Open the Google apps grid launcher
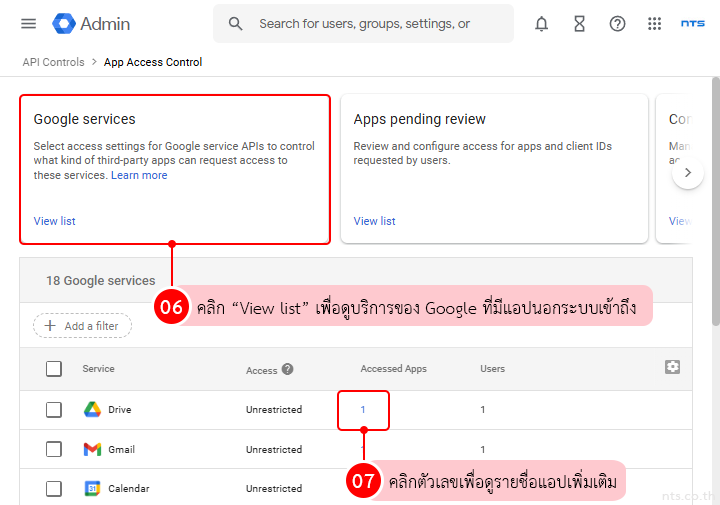This screenshot has height=505, width=720. 655,24
